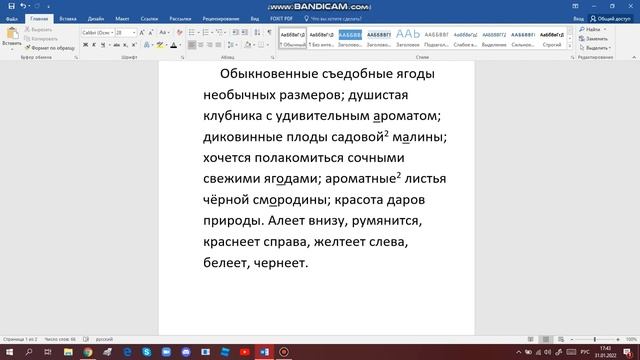The height and width of the screenshot is (360, 640).
Task: Click the Multilevel List icon
Action: pos(219,33)
